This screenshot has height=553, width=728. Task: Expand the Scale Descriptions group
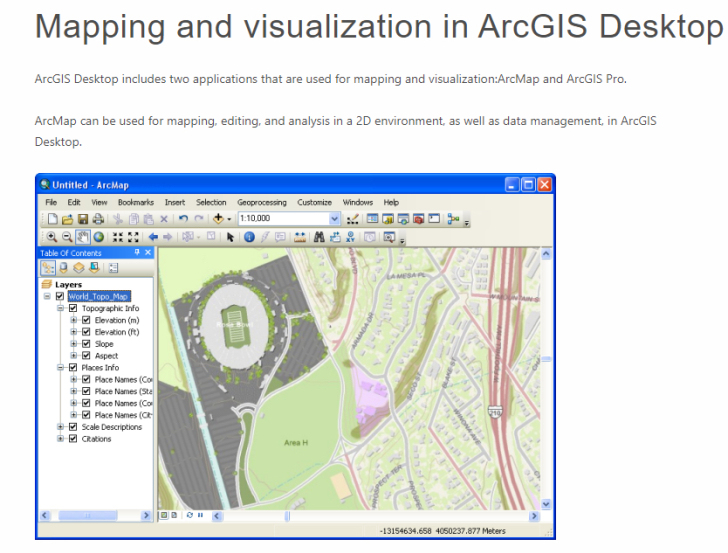pyautogui.click(x=60, y=427)
